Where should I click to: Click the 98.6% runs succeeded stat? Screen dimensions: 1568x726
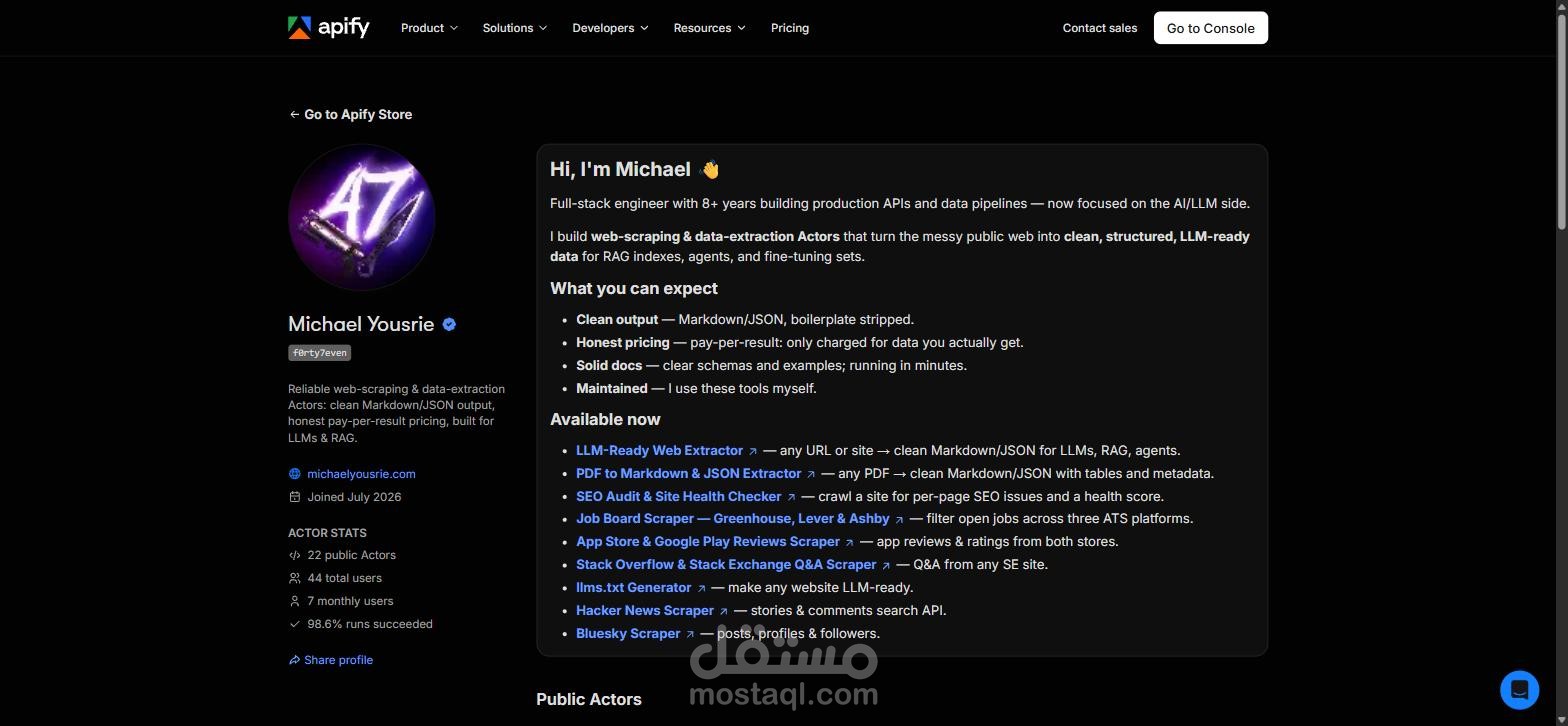click(370, 624)
